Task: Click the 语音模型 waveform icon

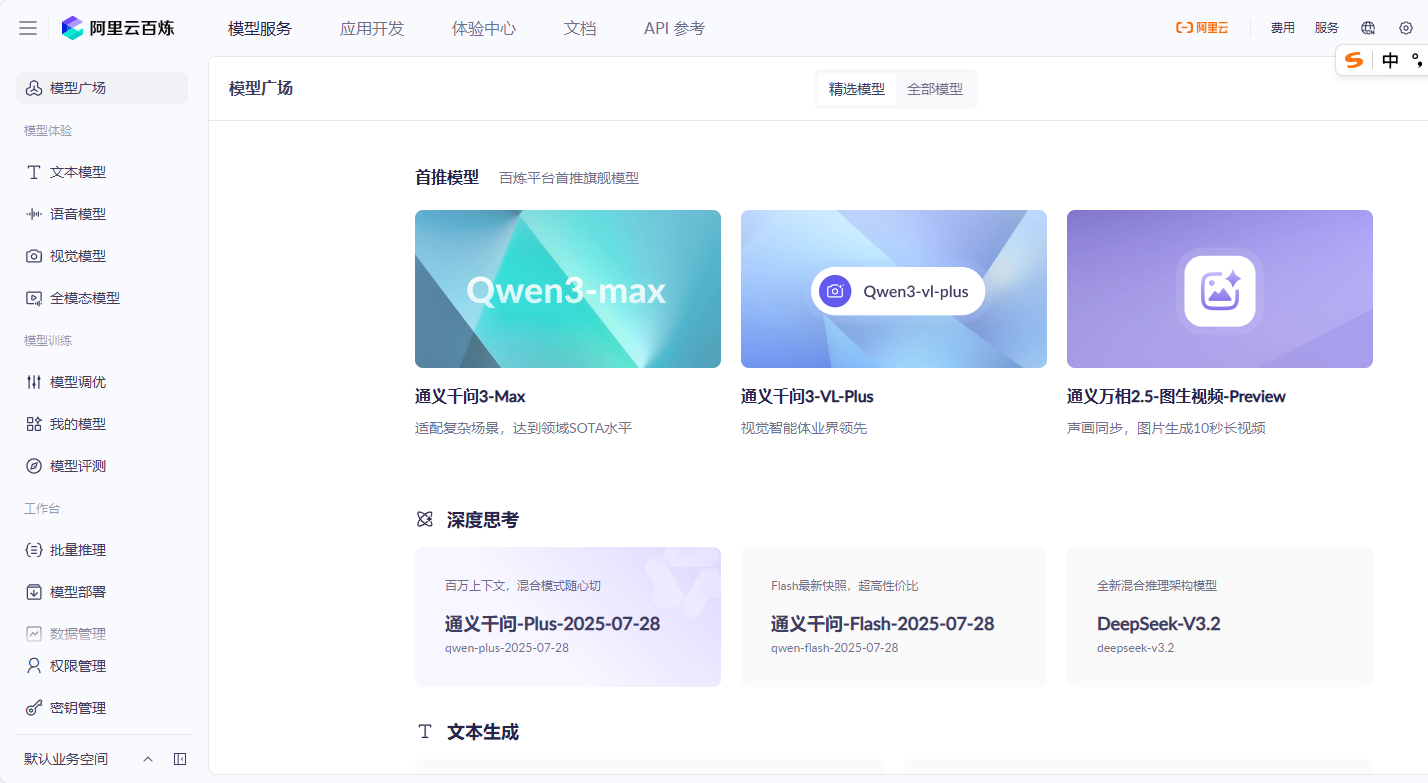Action: [x=33, y=214]
